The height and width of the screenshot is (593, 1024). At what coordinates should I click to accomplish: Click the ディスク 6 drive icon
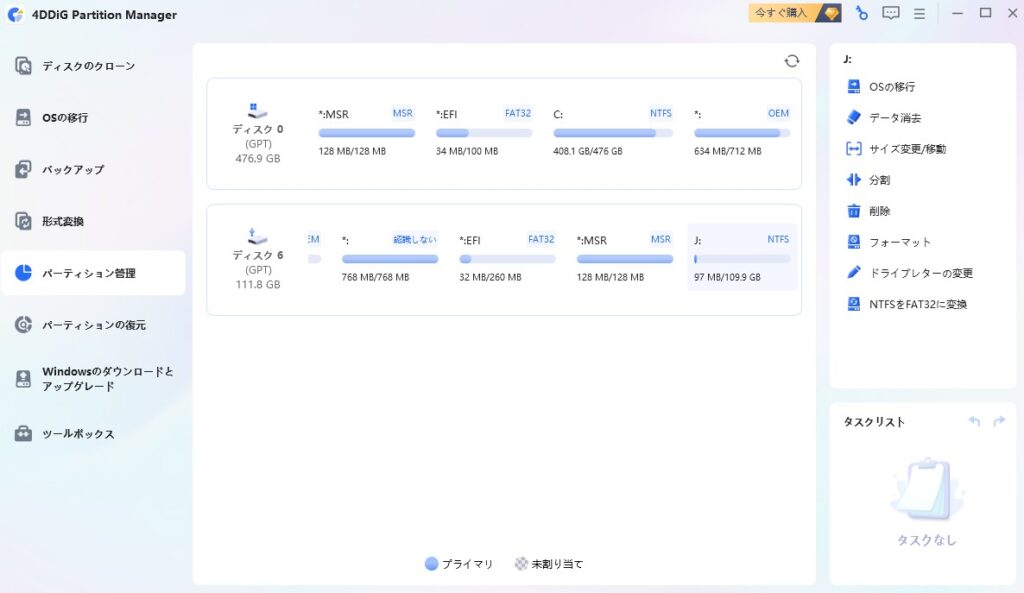pos(258,237)
